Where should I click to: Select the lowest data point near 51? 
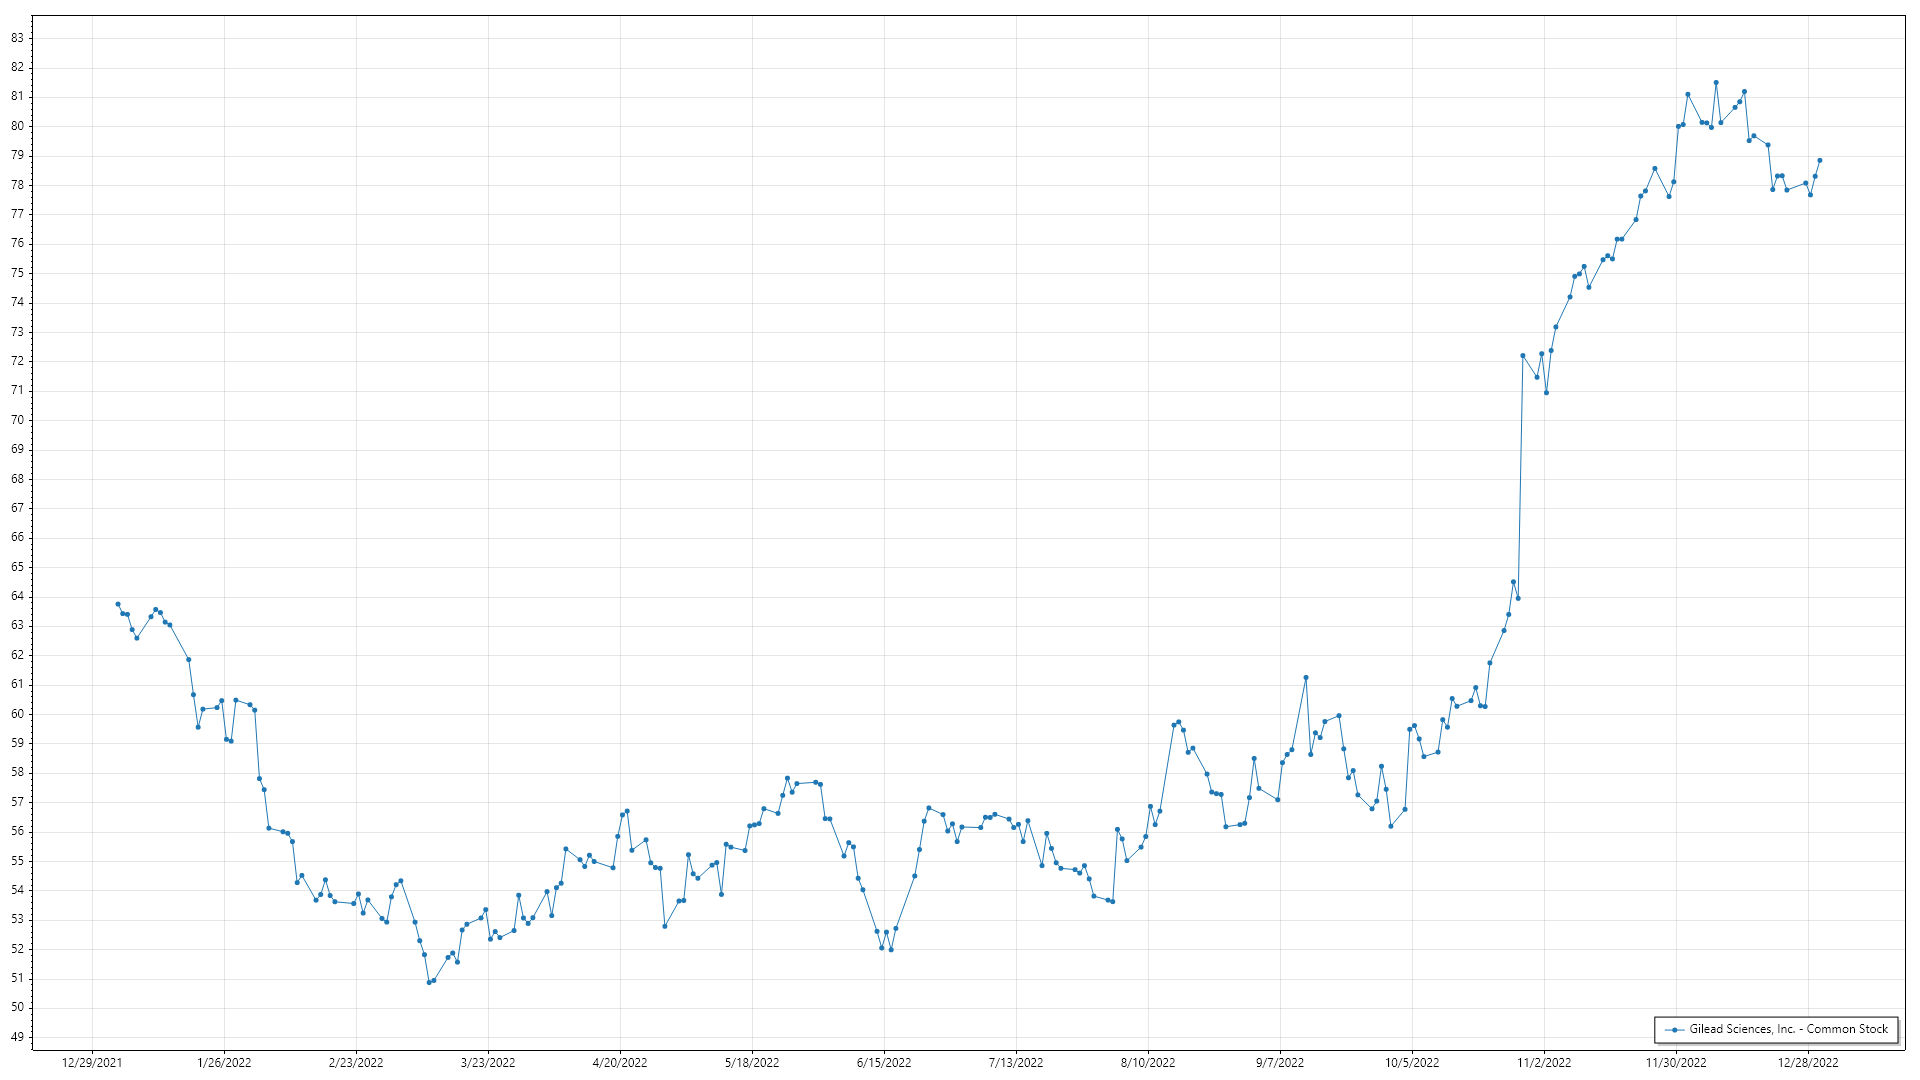coord(429,982)
